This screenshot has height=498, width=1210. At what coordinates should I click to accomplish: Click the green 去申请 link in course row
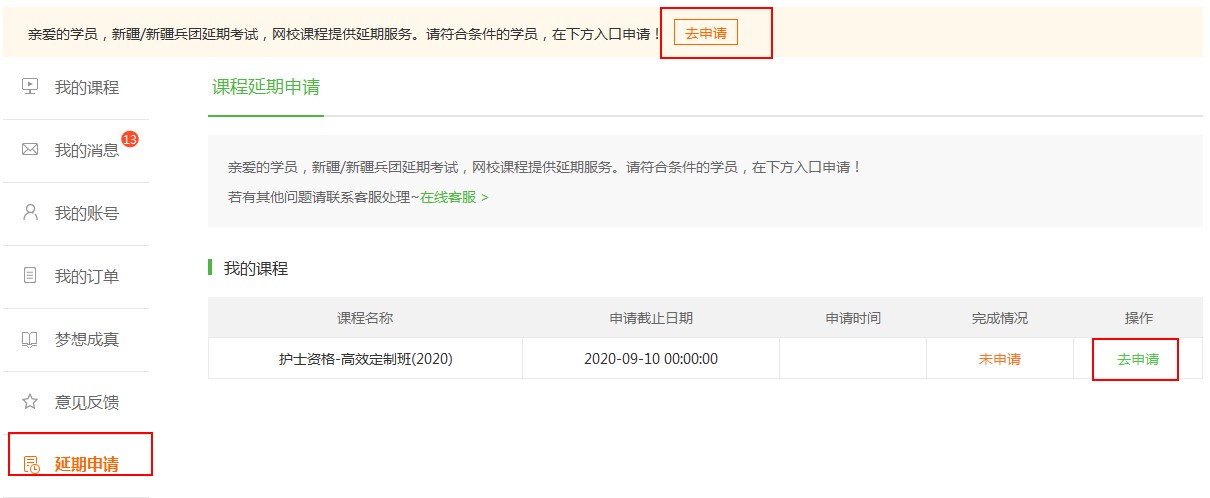pos(1137,359)
